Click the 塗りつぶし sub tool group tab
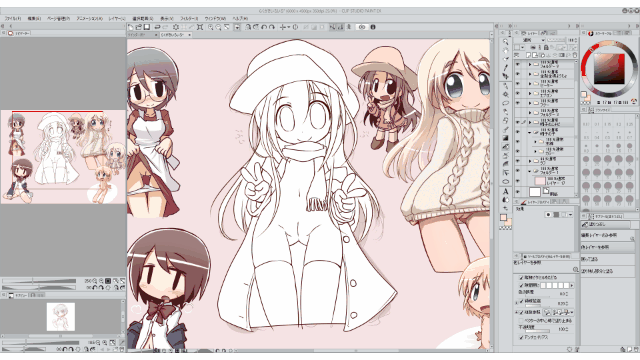 click(605, 224)
